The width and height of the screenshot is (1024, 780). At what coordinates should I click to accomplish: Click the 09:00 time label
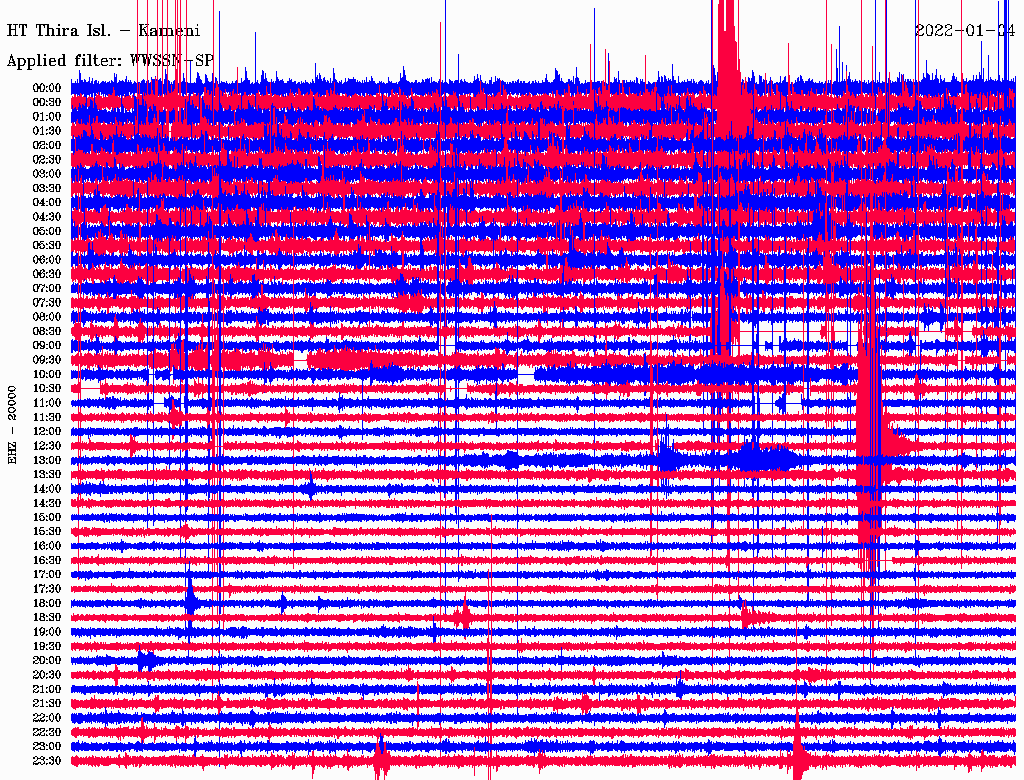coord(47,346)
